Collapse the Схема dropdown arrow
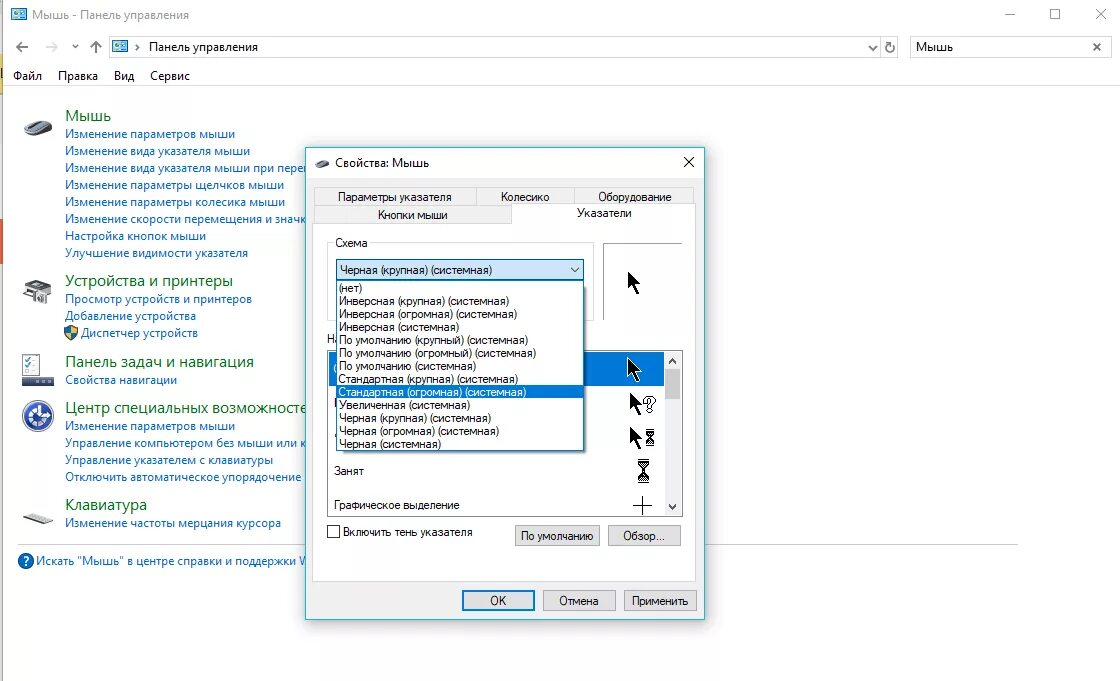 click(574, 269)
